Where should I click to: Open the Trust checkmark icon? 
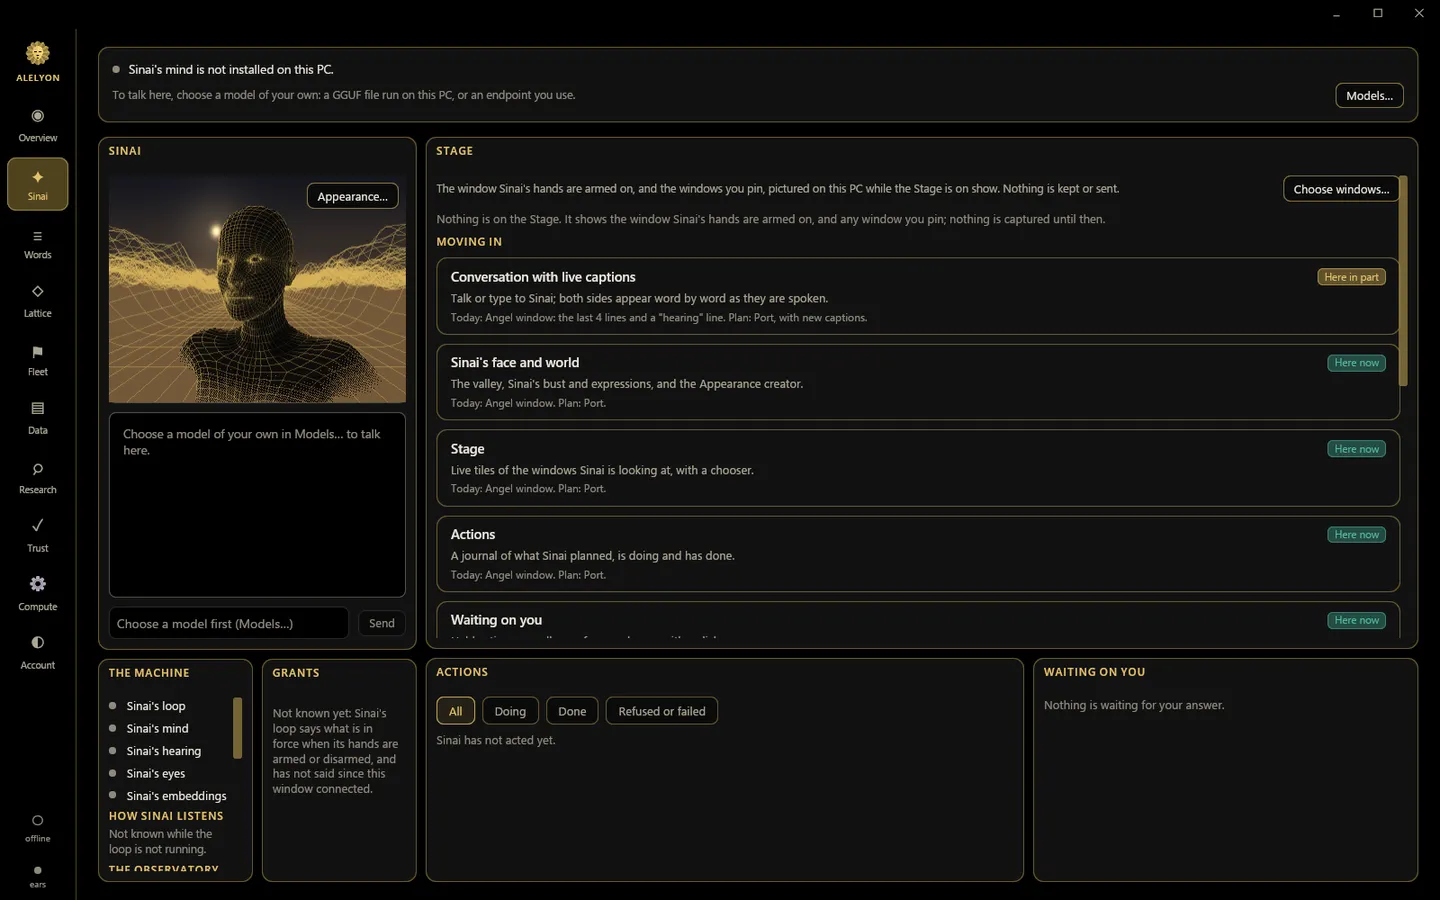click(x=38, y=526)
